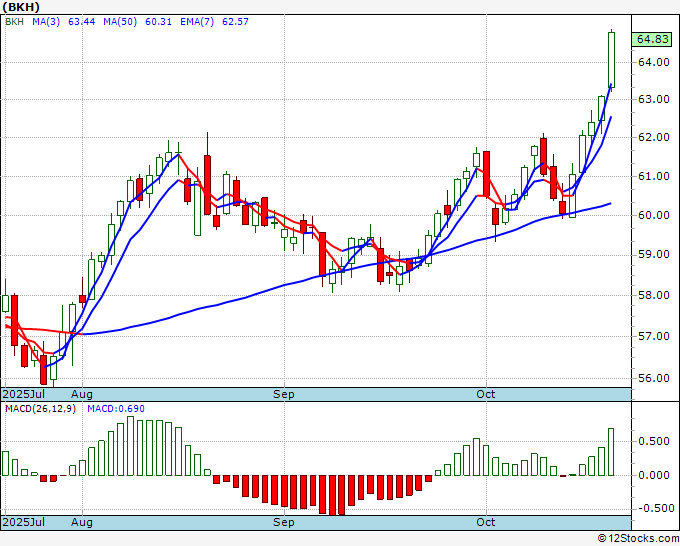Click the 60.00 price axis label

[x=654, y=216]
